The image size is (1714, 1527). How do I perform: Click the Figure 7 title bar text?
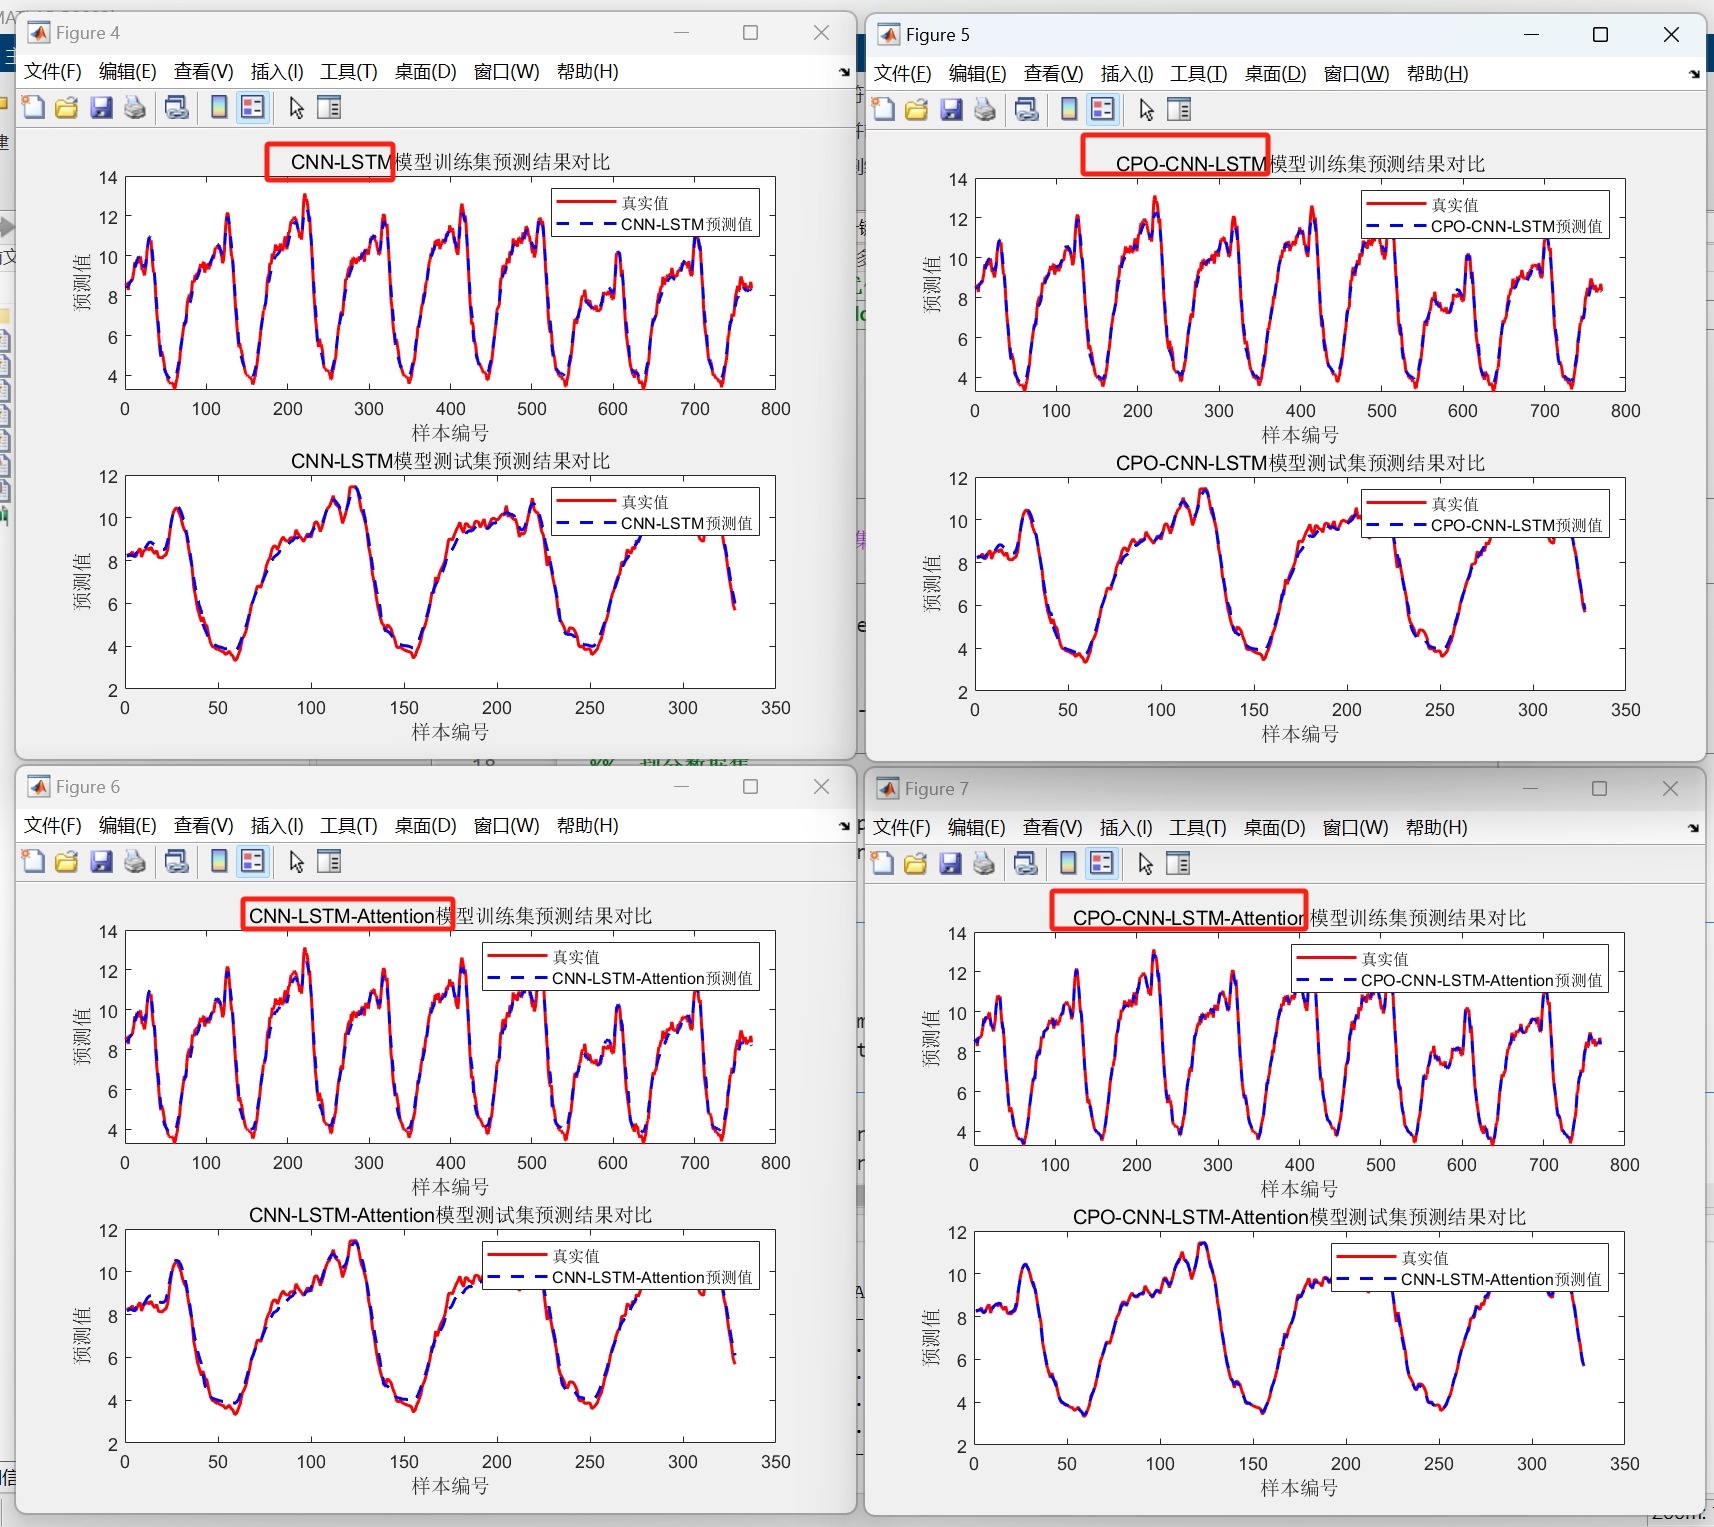tap(937, 789)
